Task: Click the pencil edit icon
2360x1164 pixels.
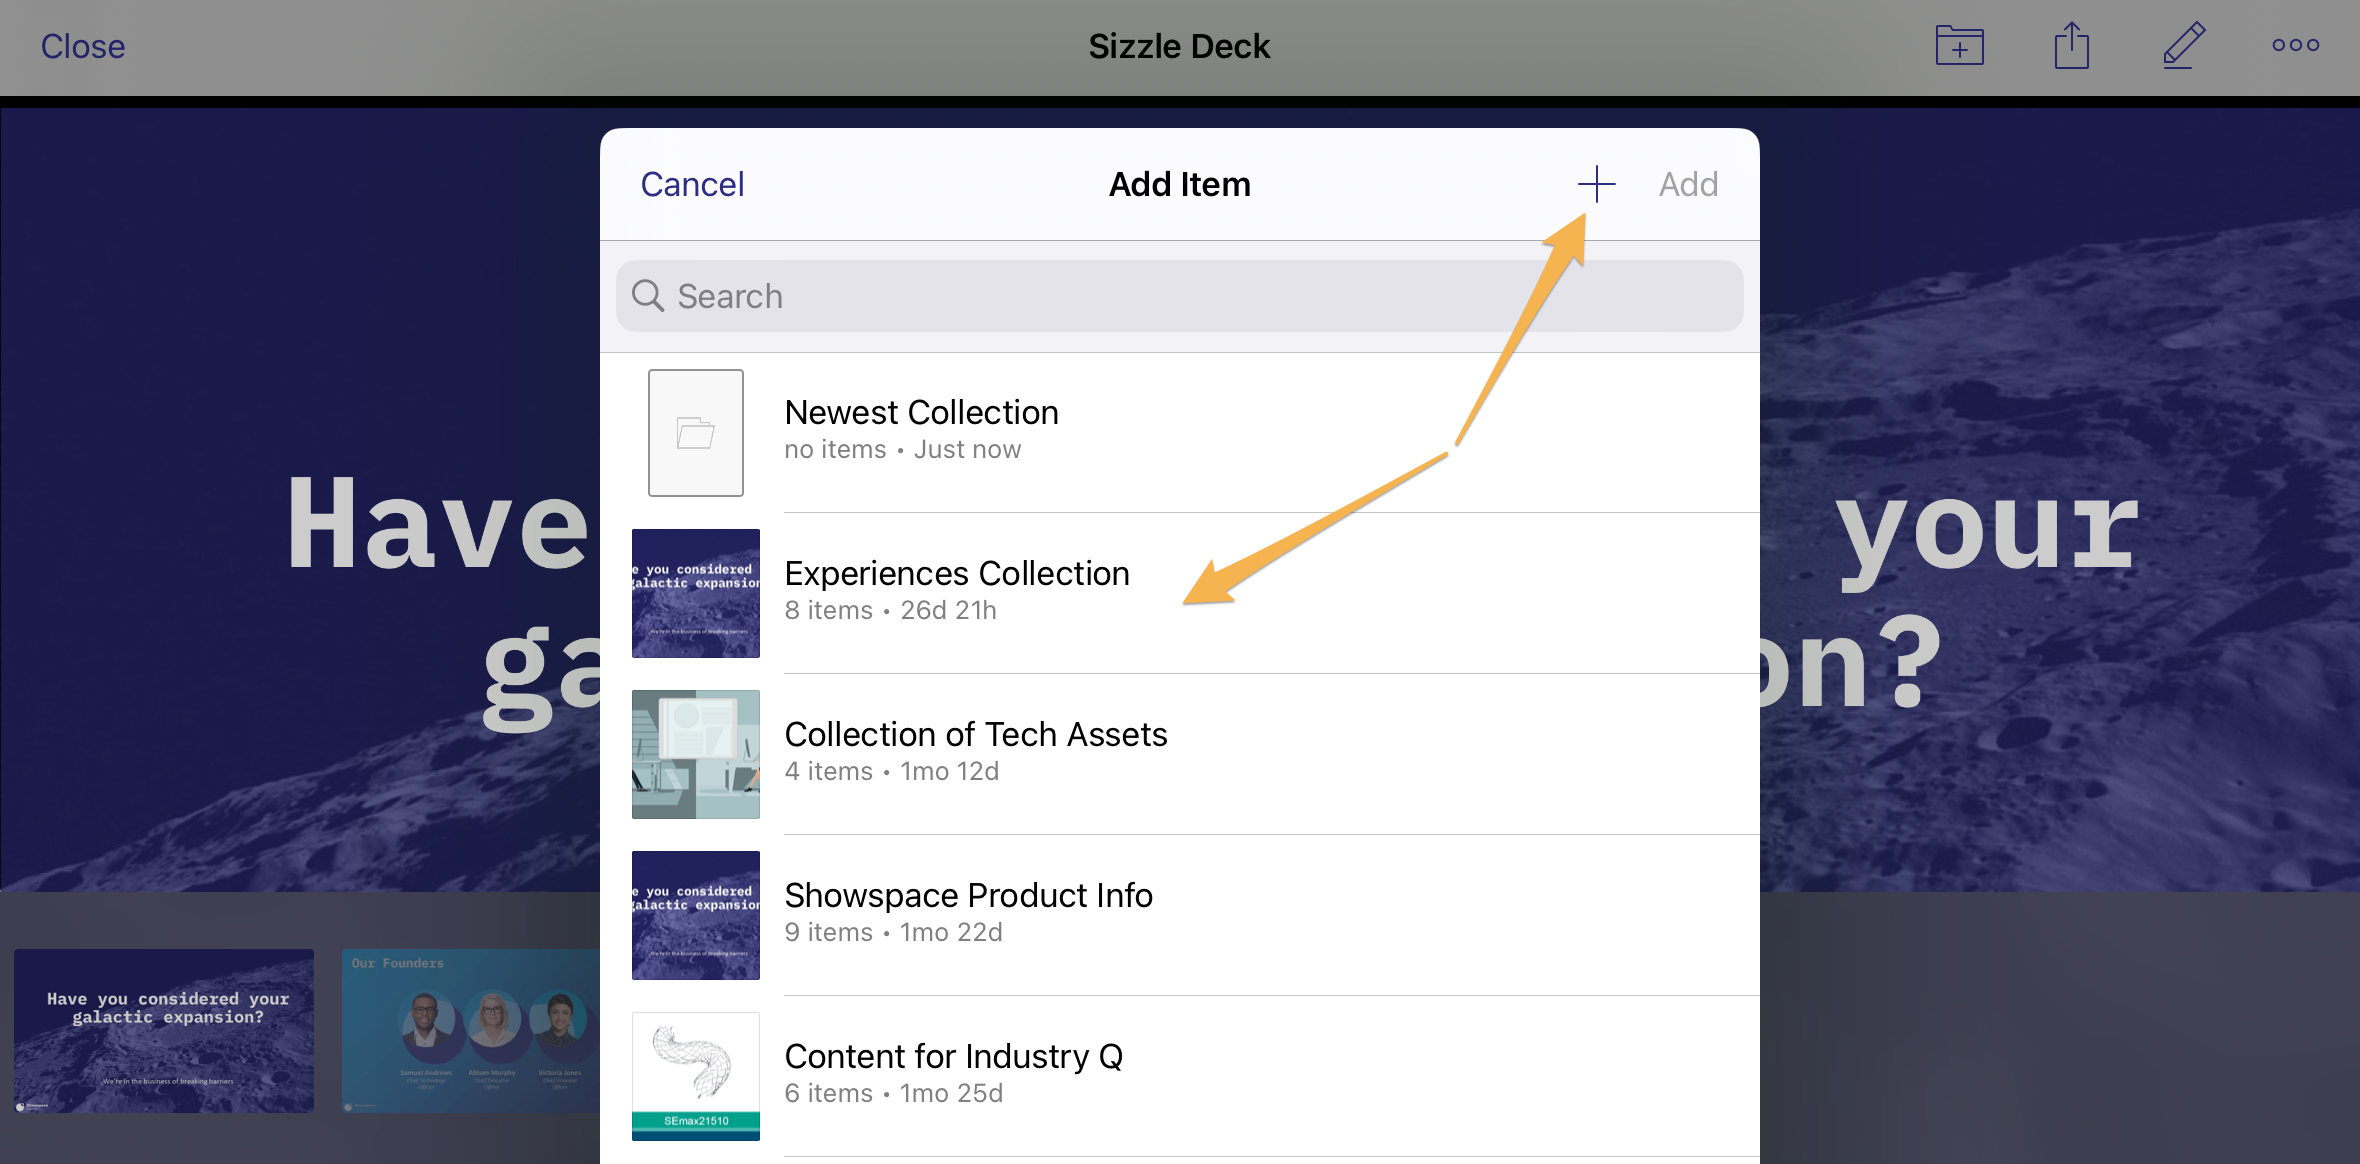Action: coord(2183,46)
